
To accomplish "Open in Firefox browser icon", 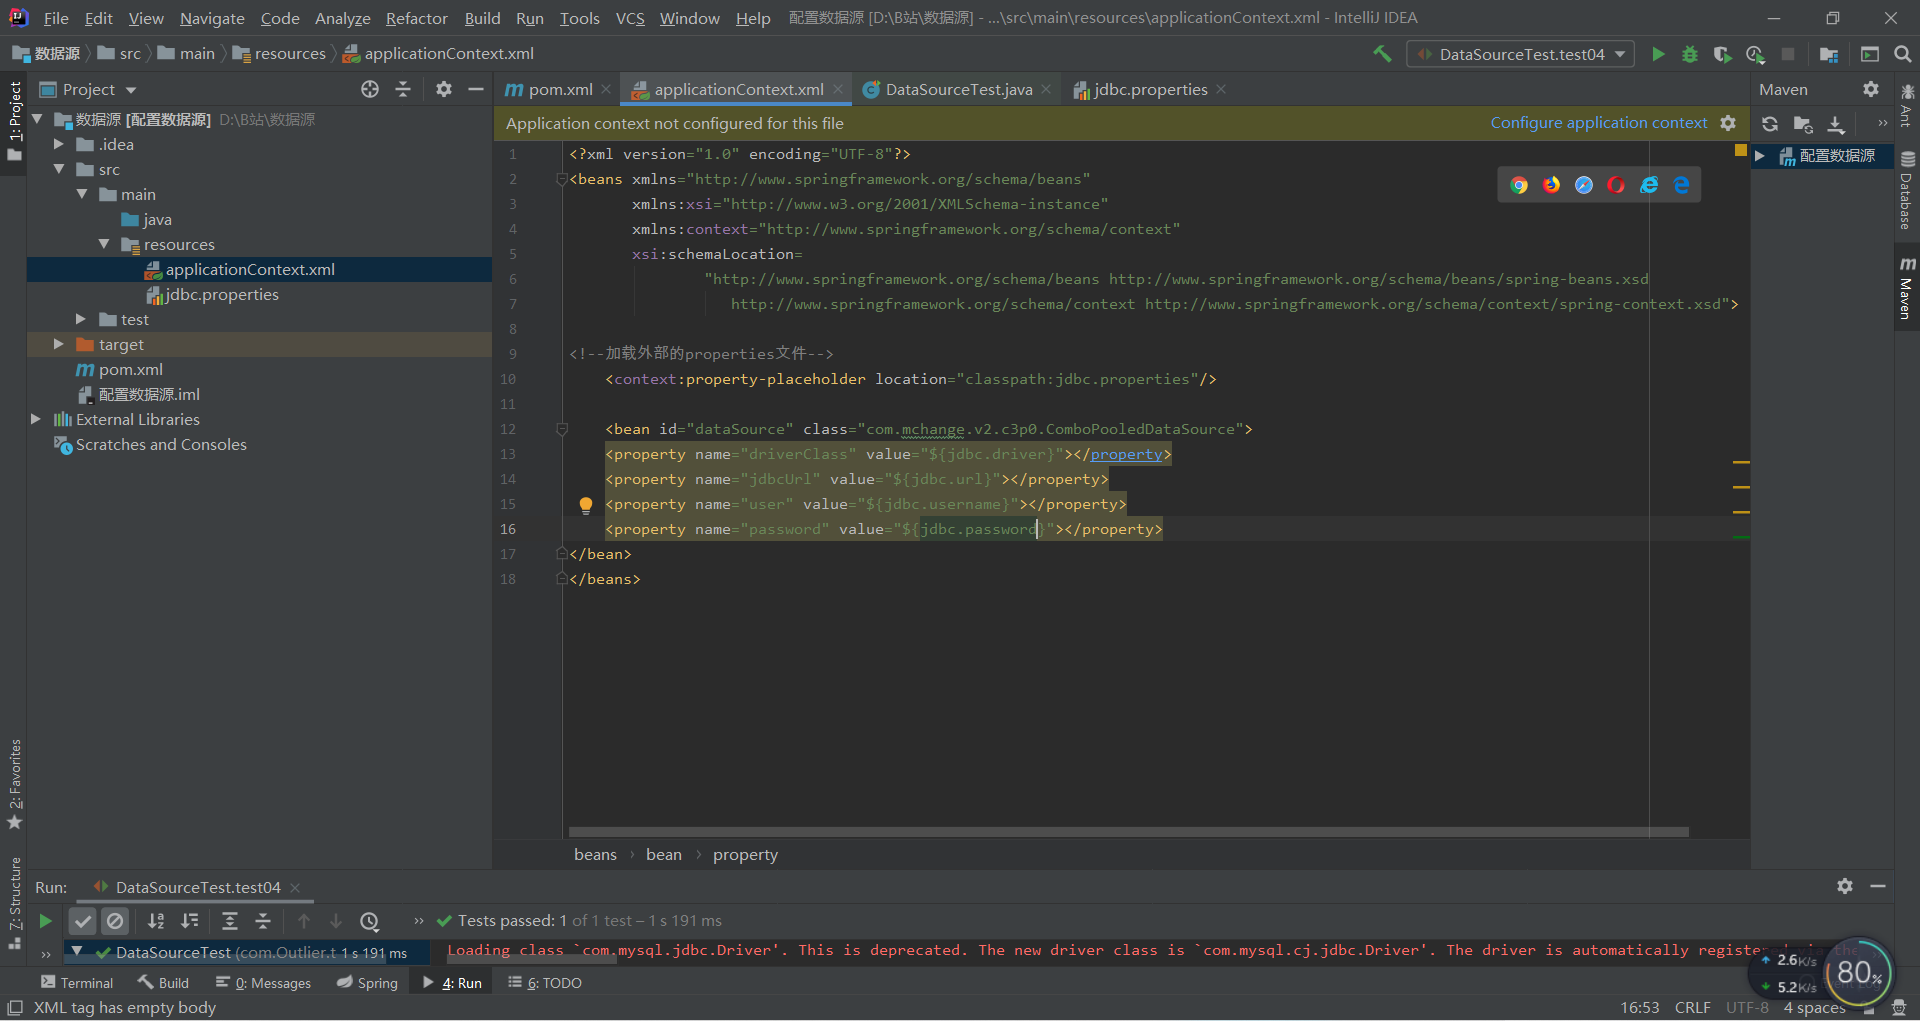I will [1551, 185].
